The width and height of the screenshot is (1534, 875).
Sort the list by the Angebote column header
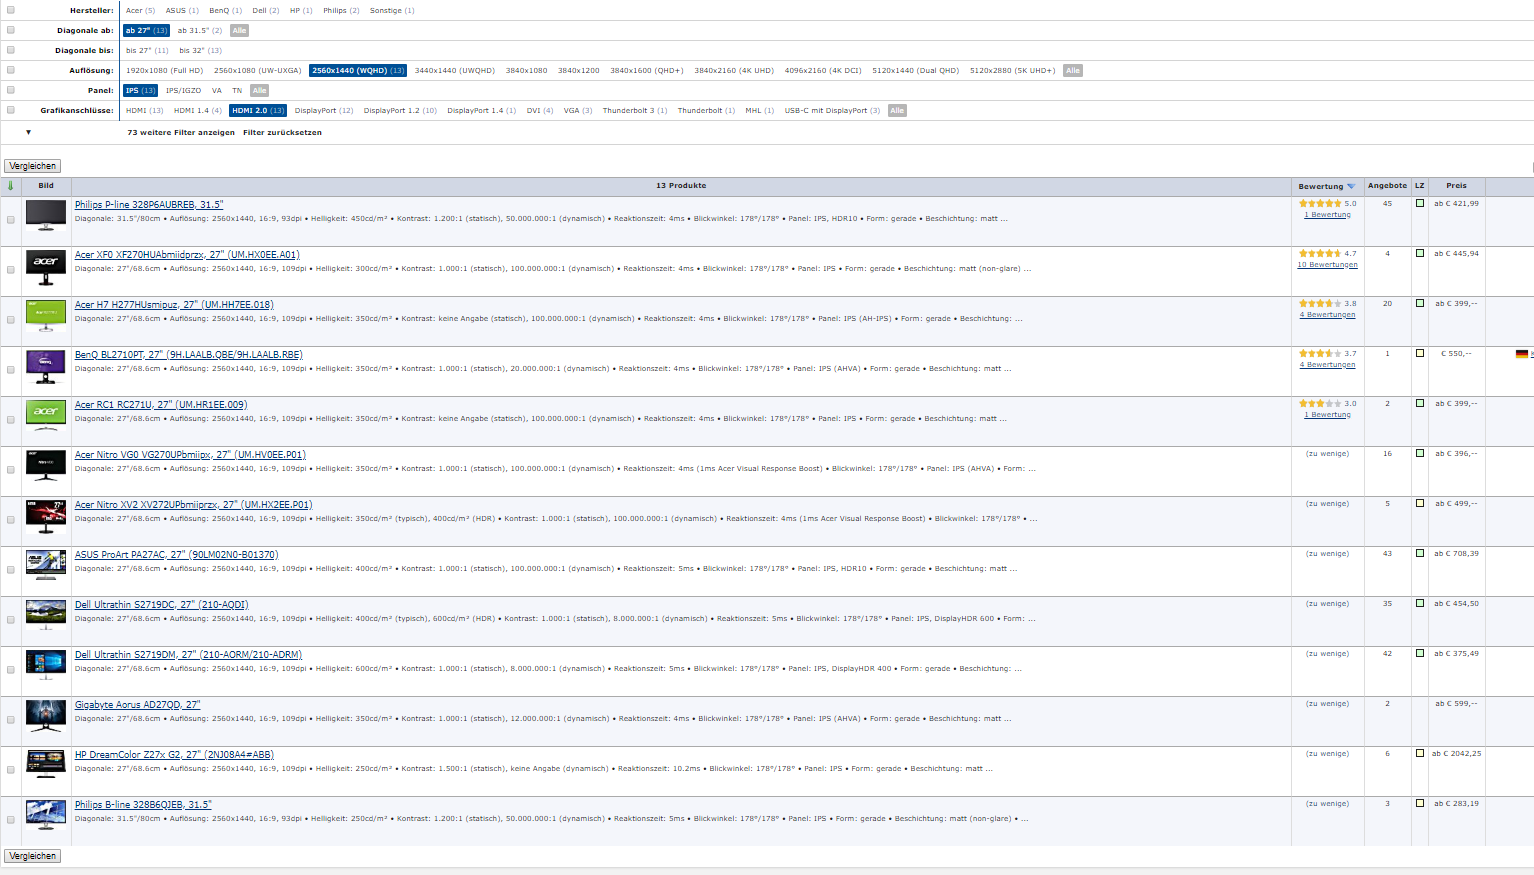pos(1387,186)
